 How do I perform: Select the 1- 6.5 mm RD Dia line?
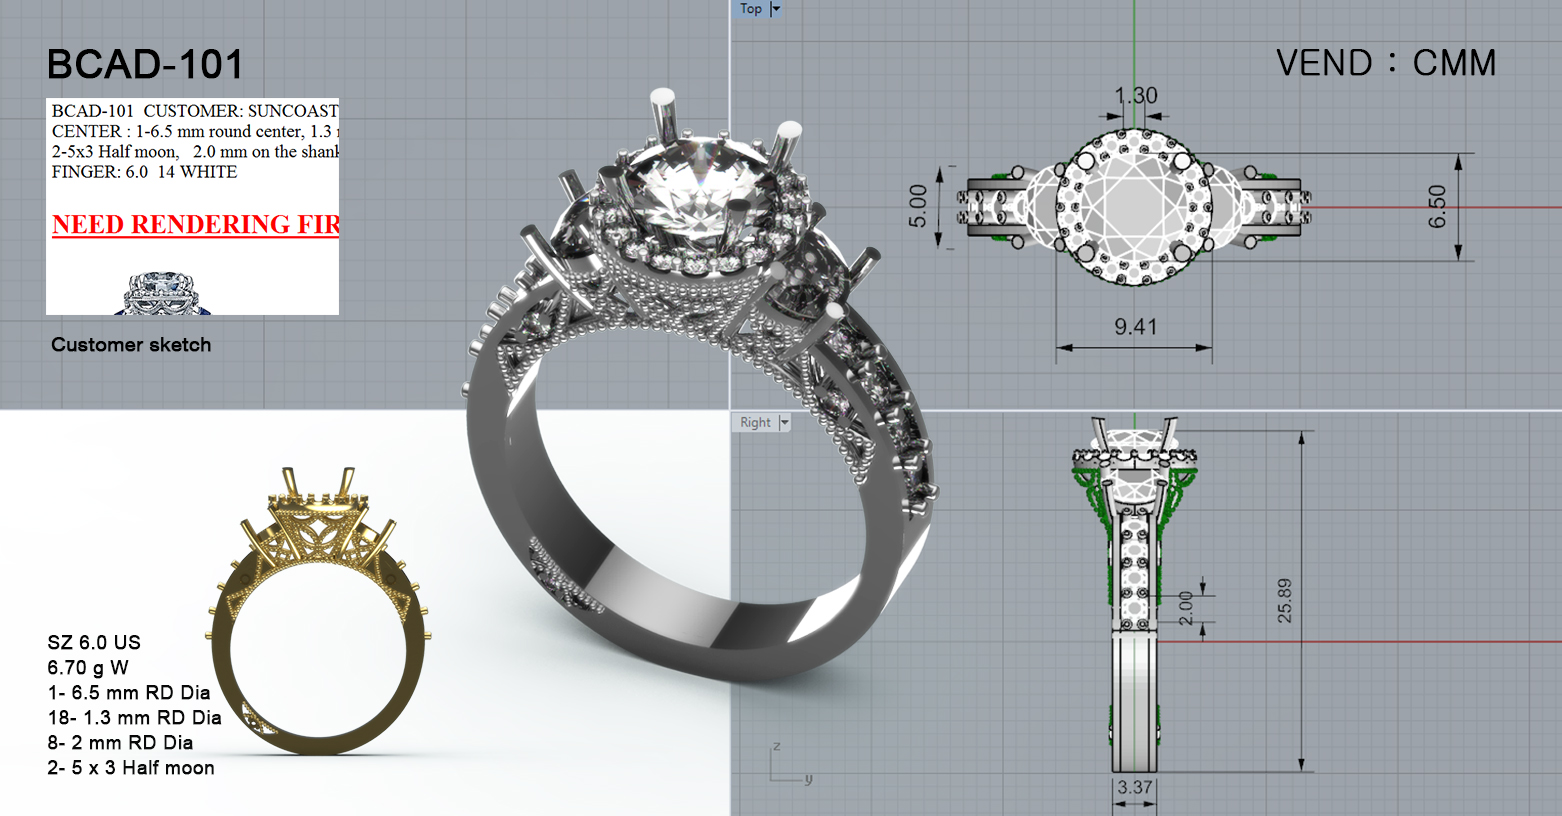(129, 693)
